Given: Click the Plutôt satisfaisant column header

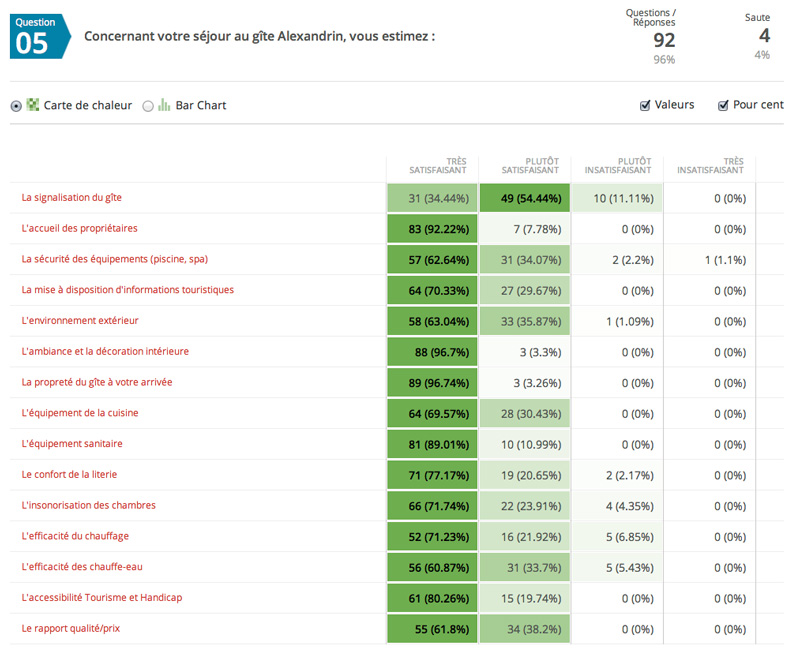Looking at the screenshot, I should coord(530,166).
